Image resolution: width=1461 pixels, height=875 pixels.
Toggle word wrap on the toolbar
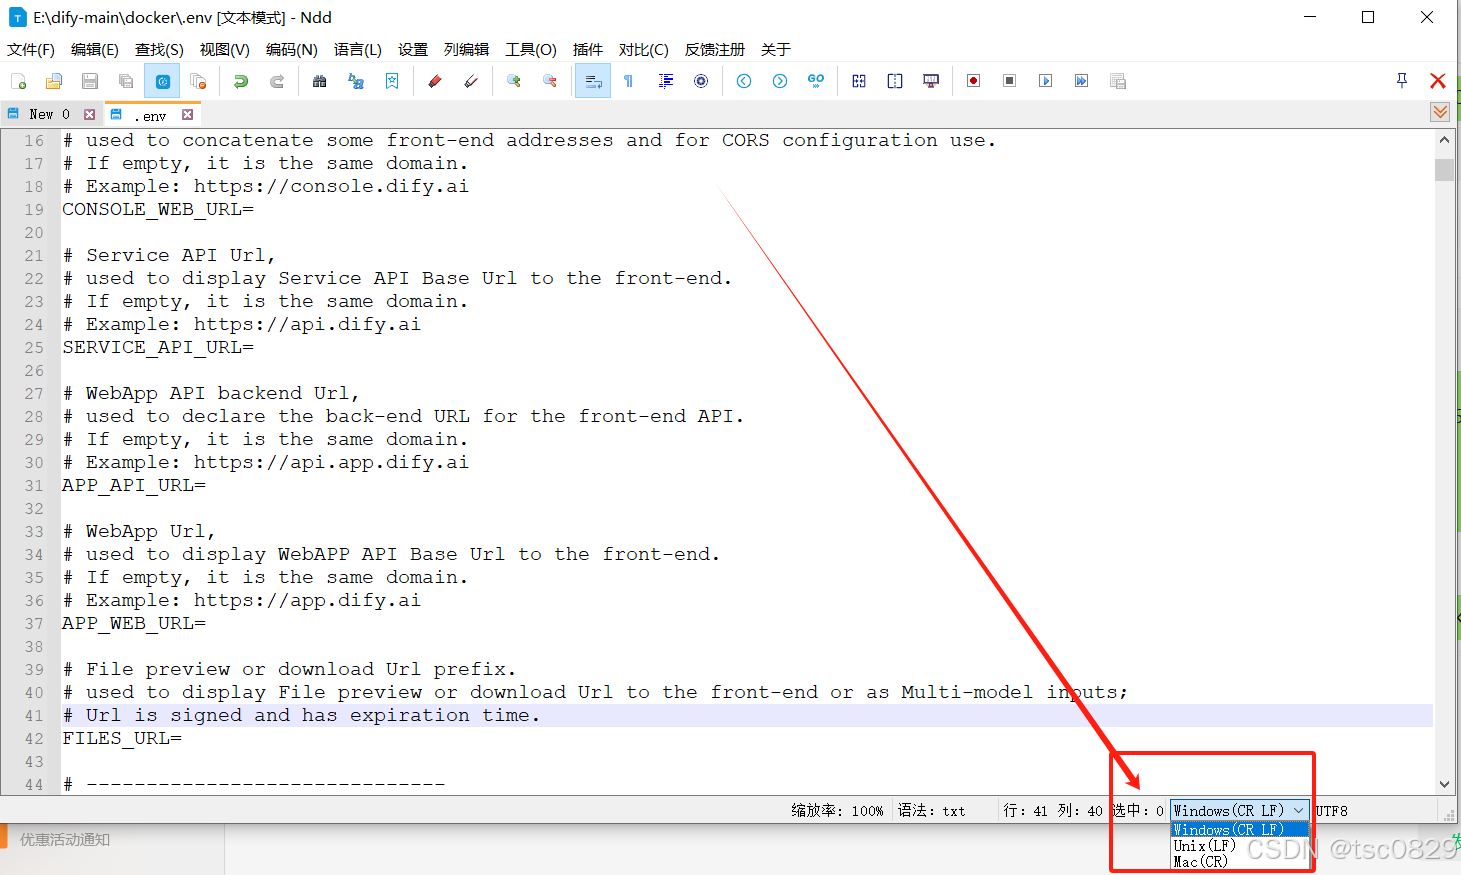click(x=592, y=81)
